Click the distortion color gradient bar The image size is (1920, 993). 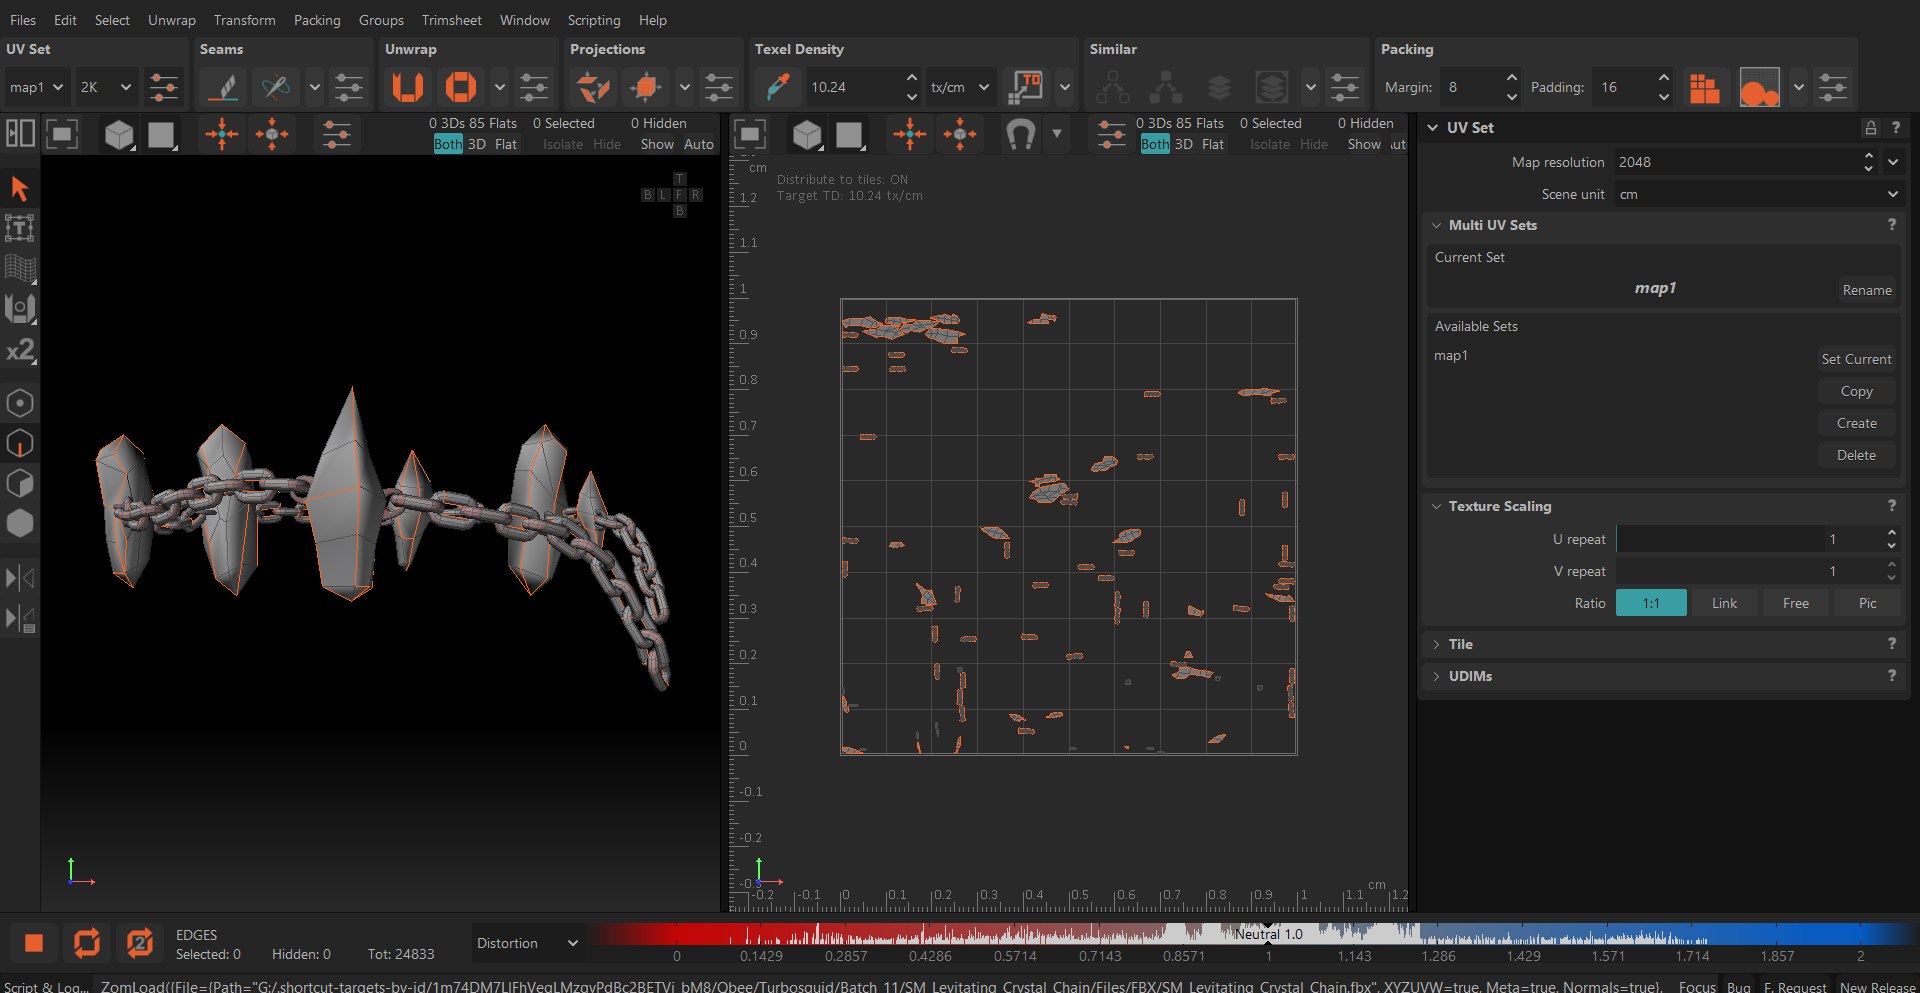point(1250,934)
